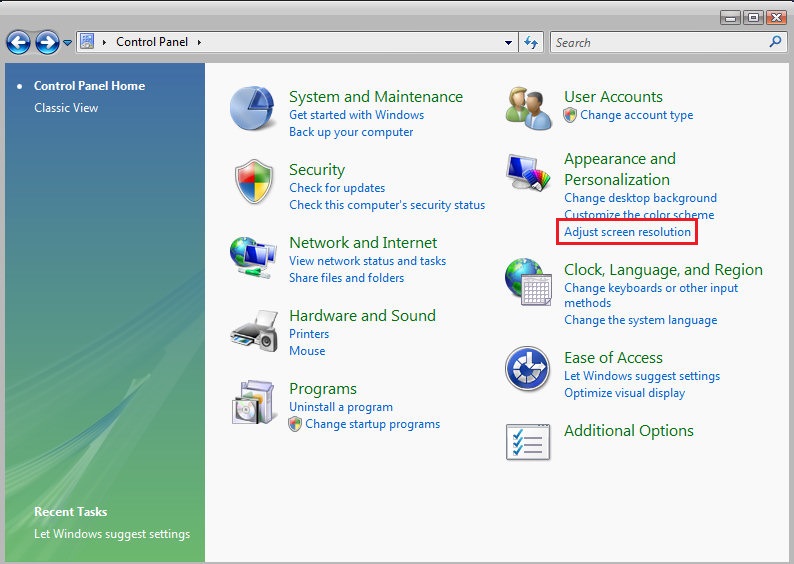Click the Ease of Access icon
The width and height of the screenshot is (794, 564).
point(528,370)
